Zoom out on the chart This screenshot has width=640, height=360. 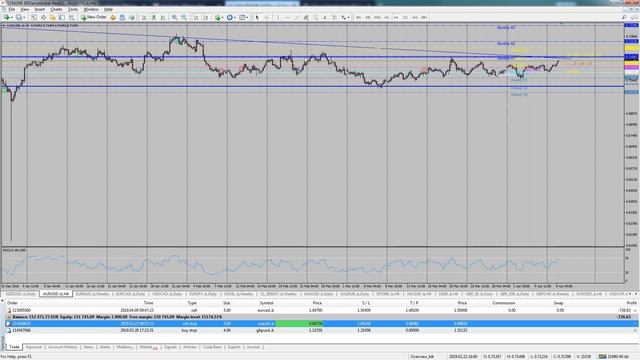click(x=184, y=18)
